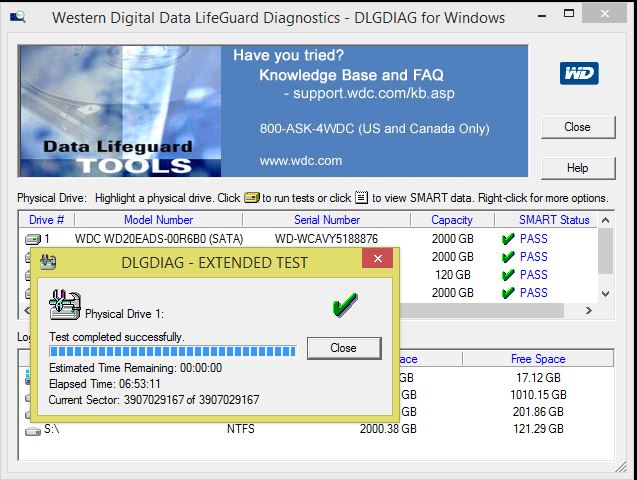The height and width of the screenshot is (480, 637).
Task: Click total space 2000.38 GB
Action: tap(388, 429)
